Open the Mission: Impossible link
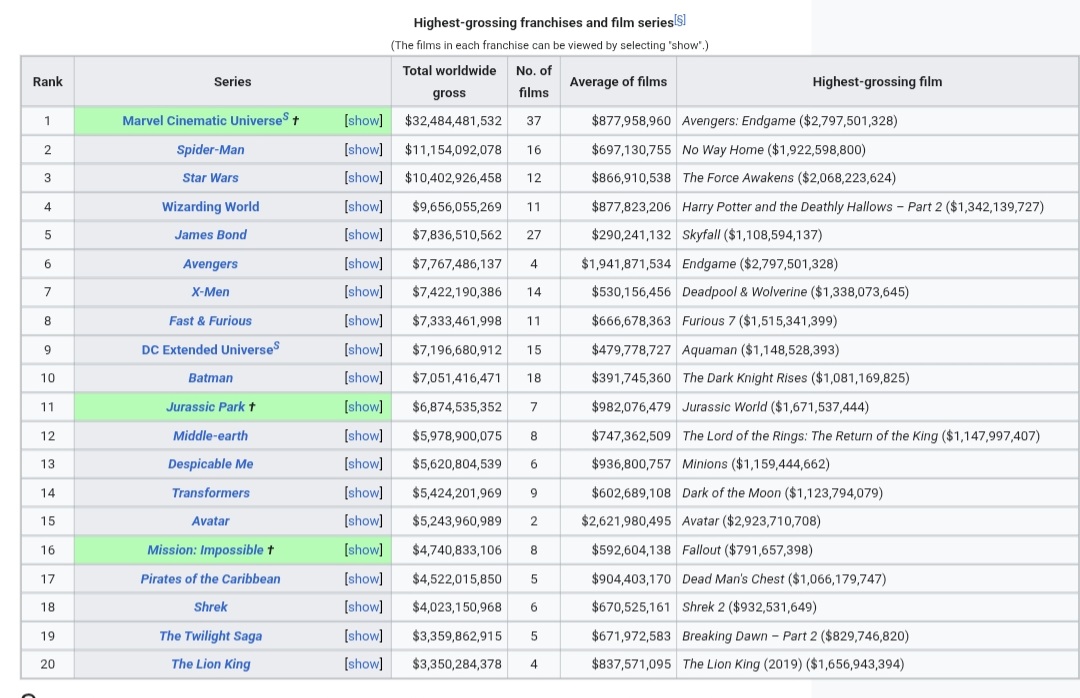 tap(205, 551)
